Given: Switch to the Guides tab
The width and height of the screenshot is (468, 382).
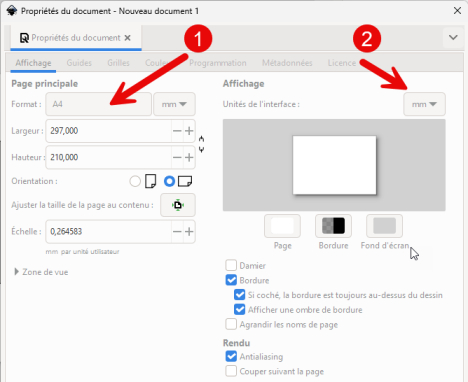Looking at the screenshot, I should [x=79, y=63].
